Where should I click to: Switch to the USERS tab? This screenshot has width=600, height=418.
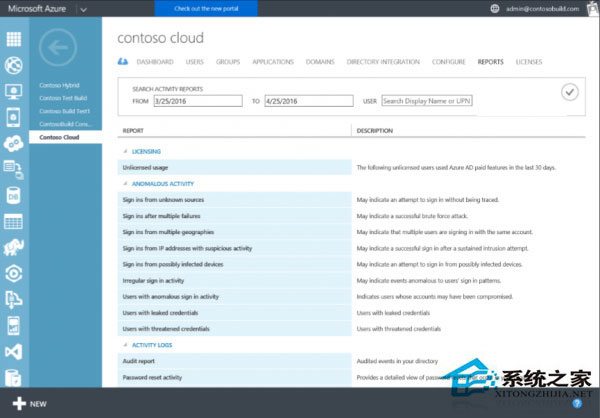195,62
